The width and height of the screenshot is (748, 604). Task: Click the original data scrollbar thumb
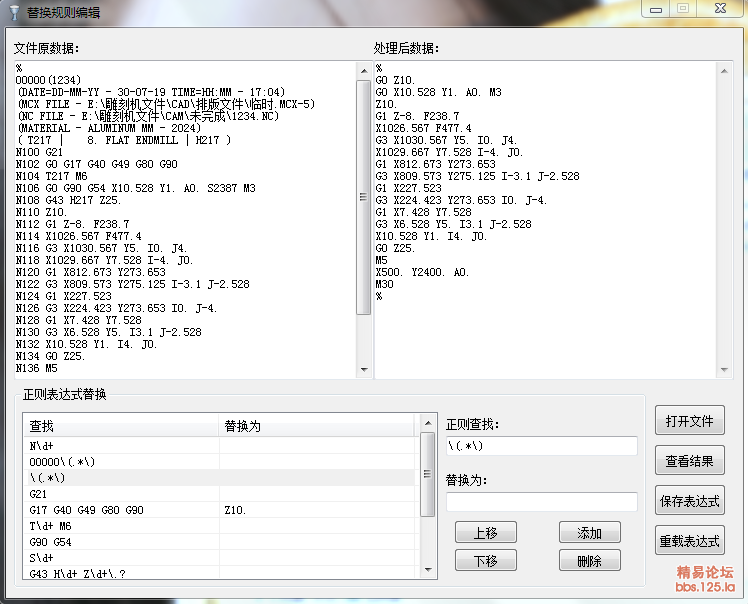click(364, 197)
